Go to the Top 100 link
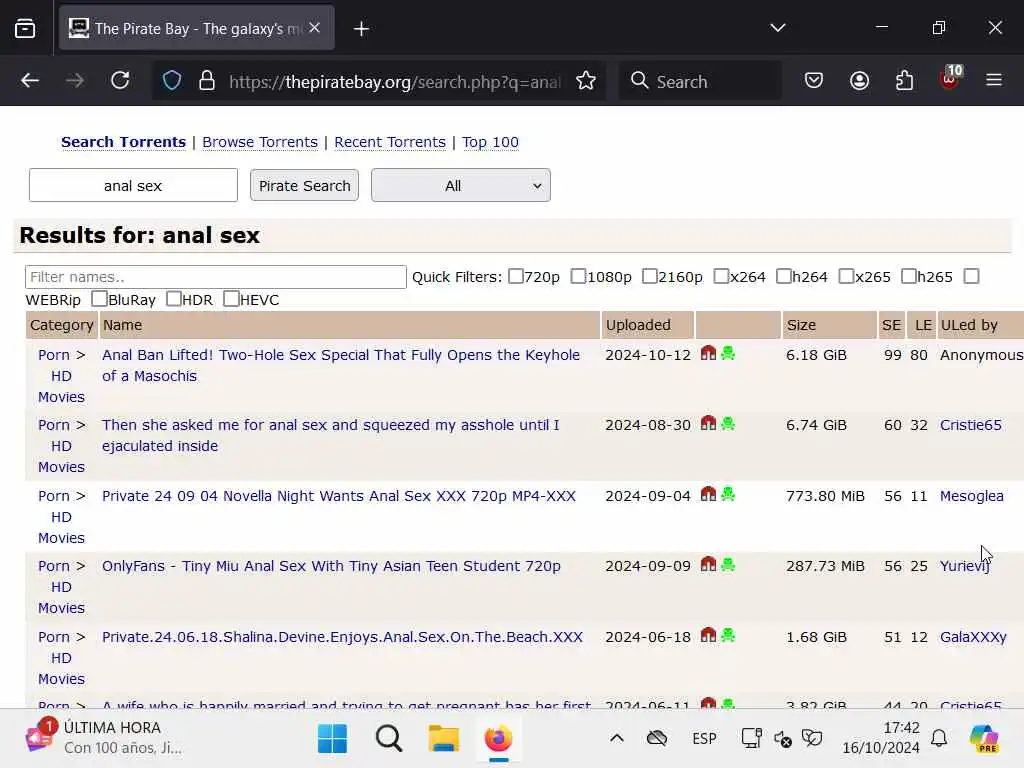1024x768 pixels. click(490, 142)
